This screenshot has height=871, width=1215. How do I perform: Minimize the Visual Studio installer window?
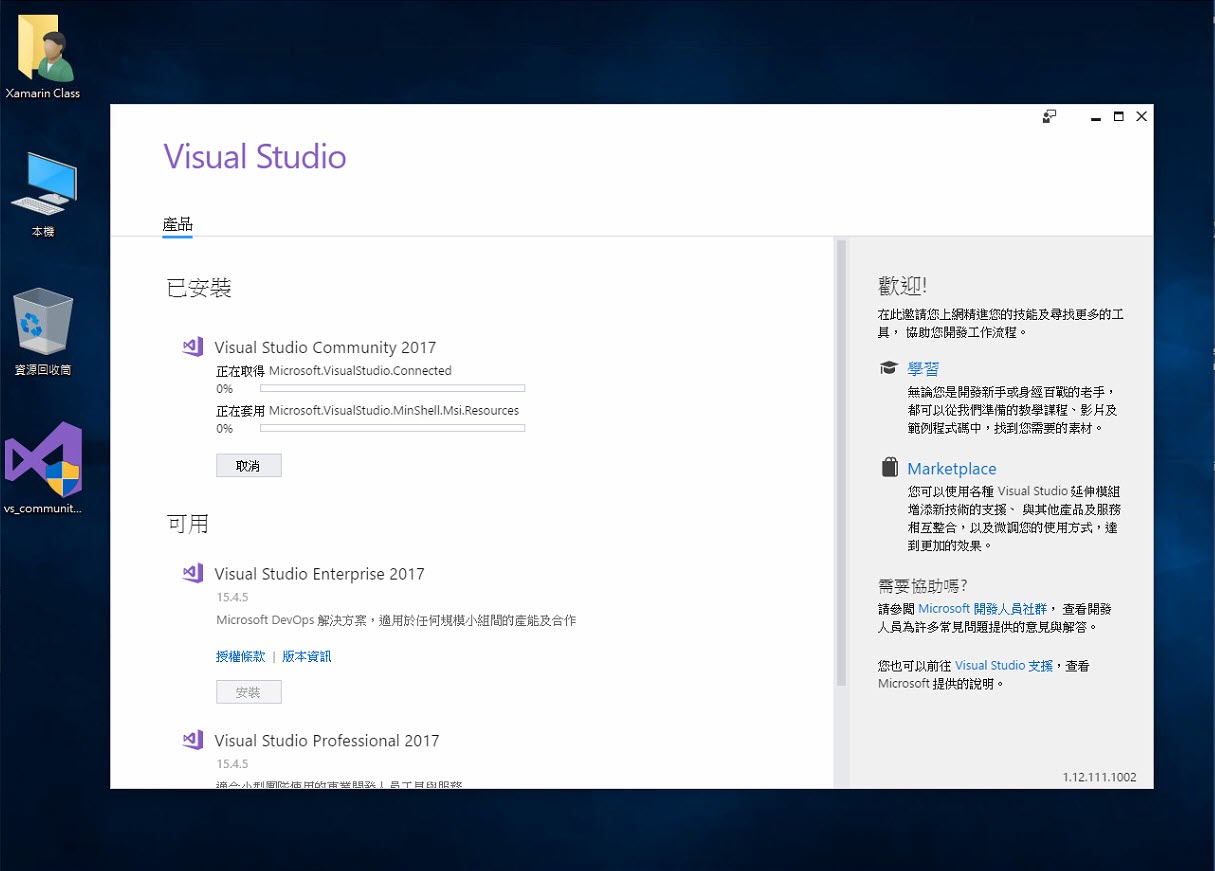coord(1096,117)
